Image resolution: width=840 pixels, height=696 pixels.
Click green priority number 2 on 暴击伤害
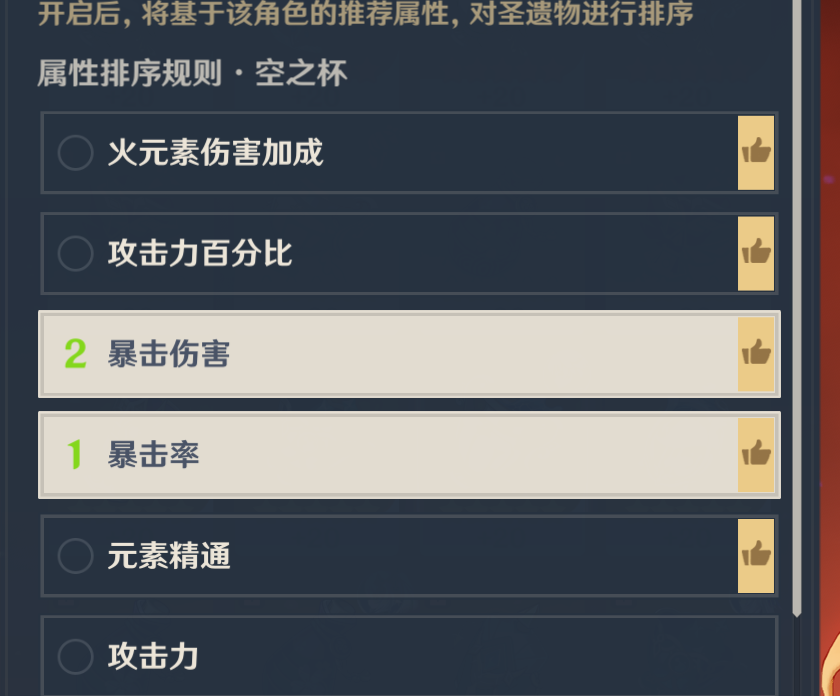click(75, 354)
